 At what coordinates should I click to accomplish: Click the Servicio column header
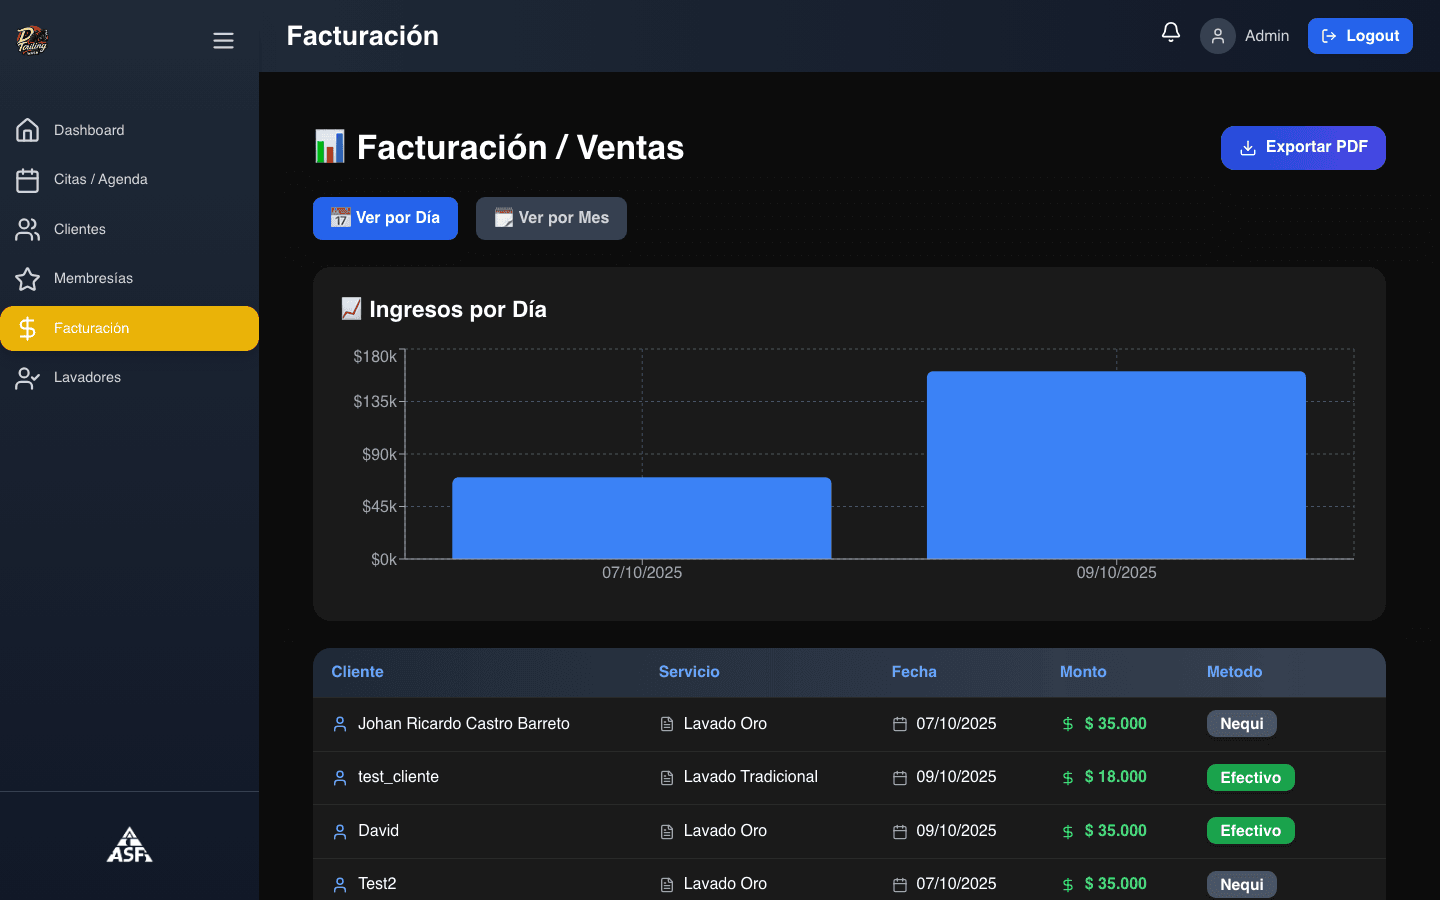click(x=689, y=672)
